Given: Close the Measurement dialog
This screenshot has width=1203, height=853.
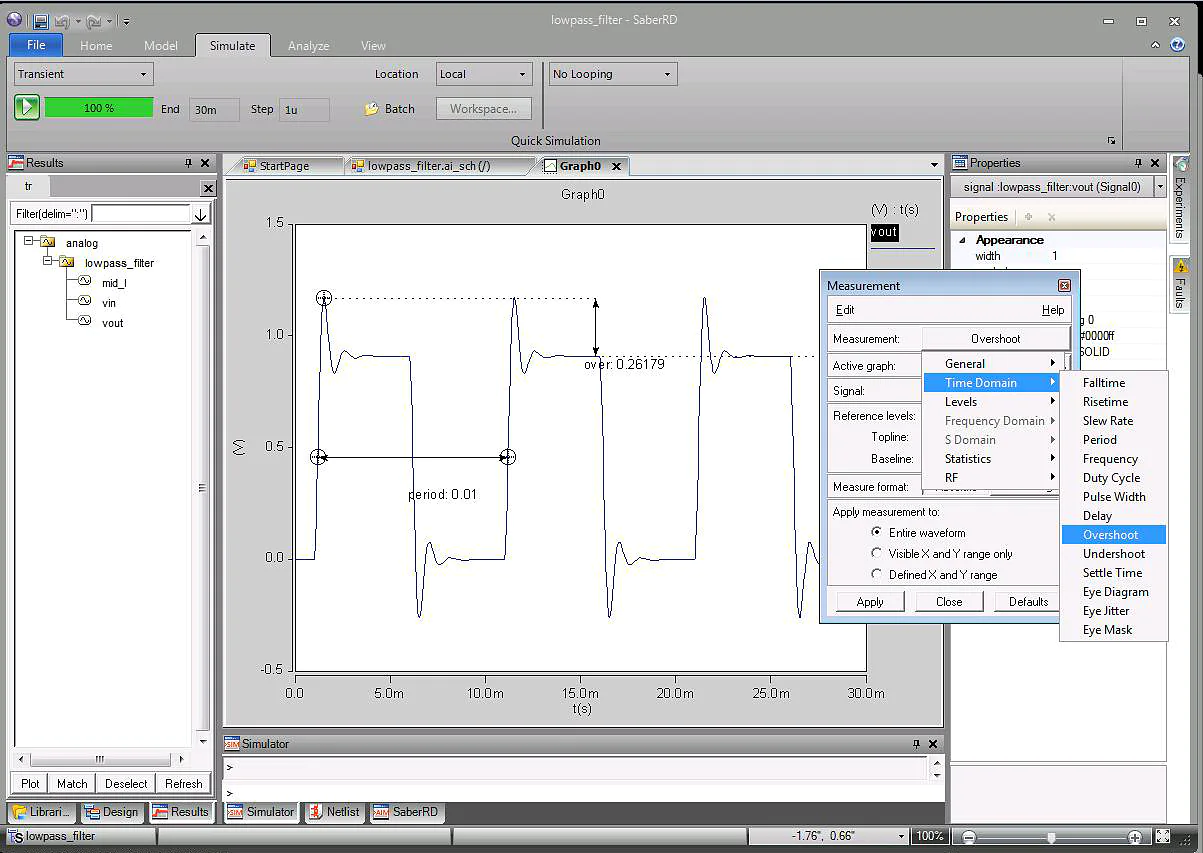Looking at the screenshot, I should click(1064, 286).
